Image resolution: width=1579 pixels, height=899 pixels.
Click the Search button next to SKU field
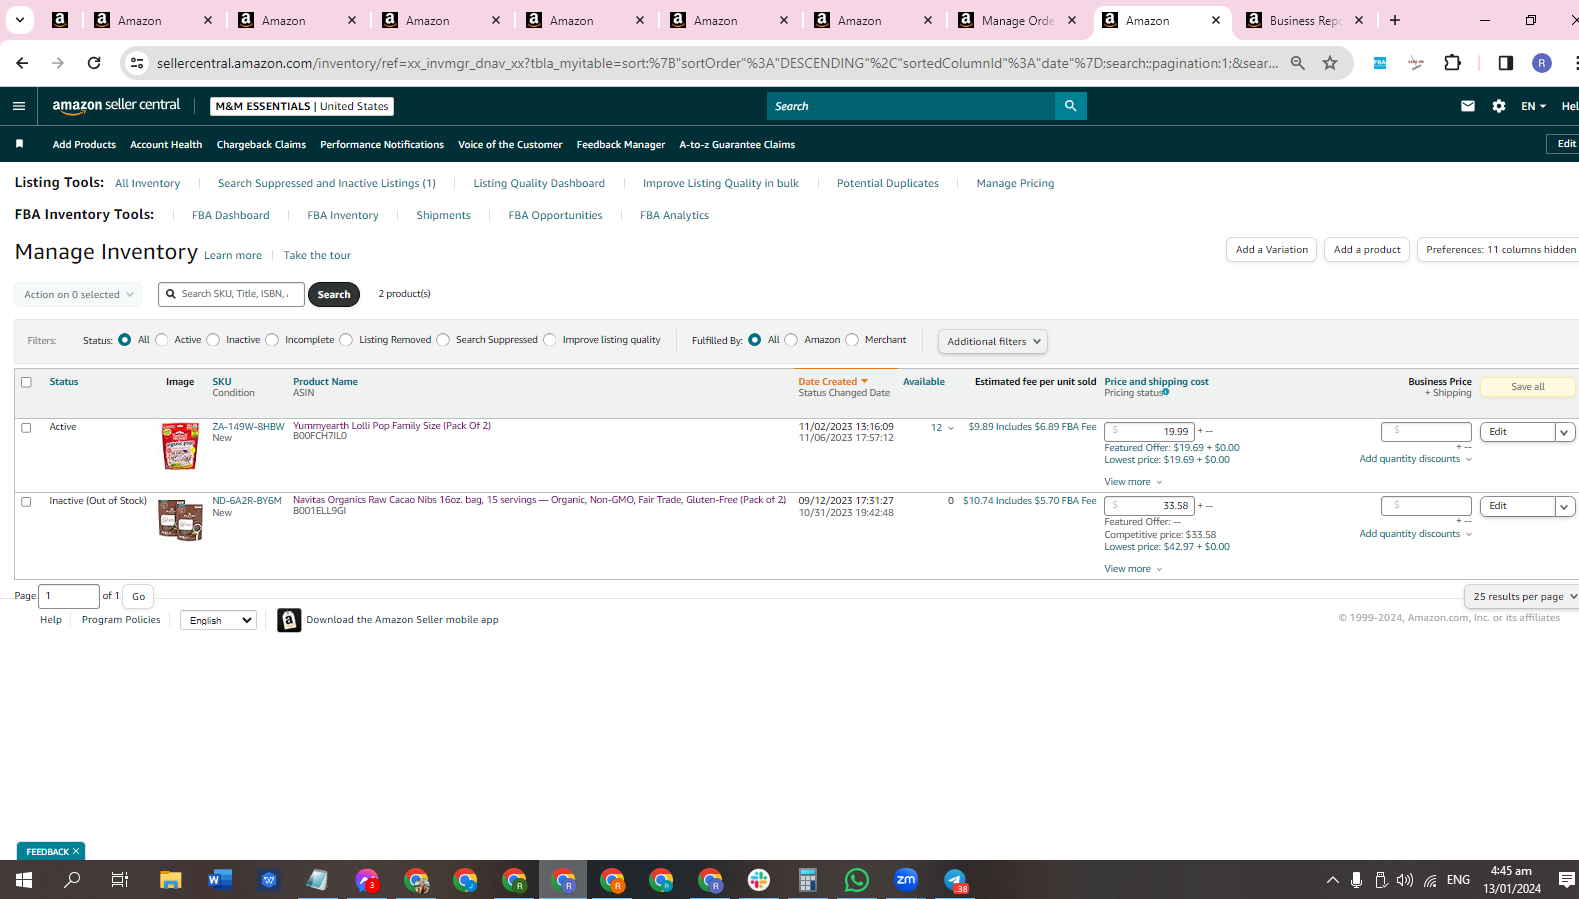[x=334, y=294]
